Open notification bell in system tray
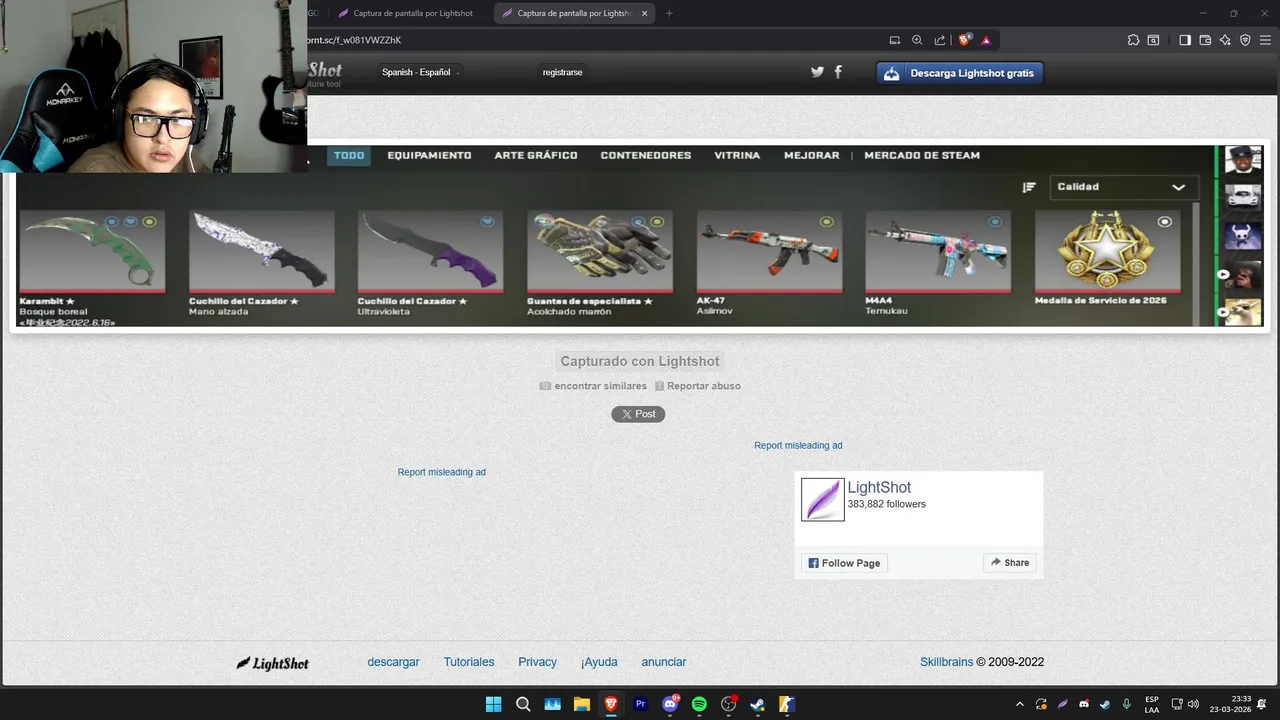This screenshot has width=1280, height=720. coord(1262,704)
